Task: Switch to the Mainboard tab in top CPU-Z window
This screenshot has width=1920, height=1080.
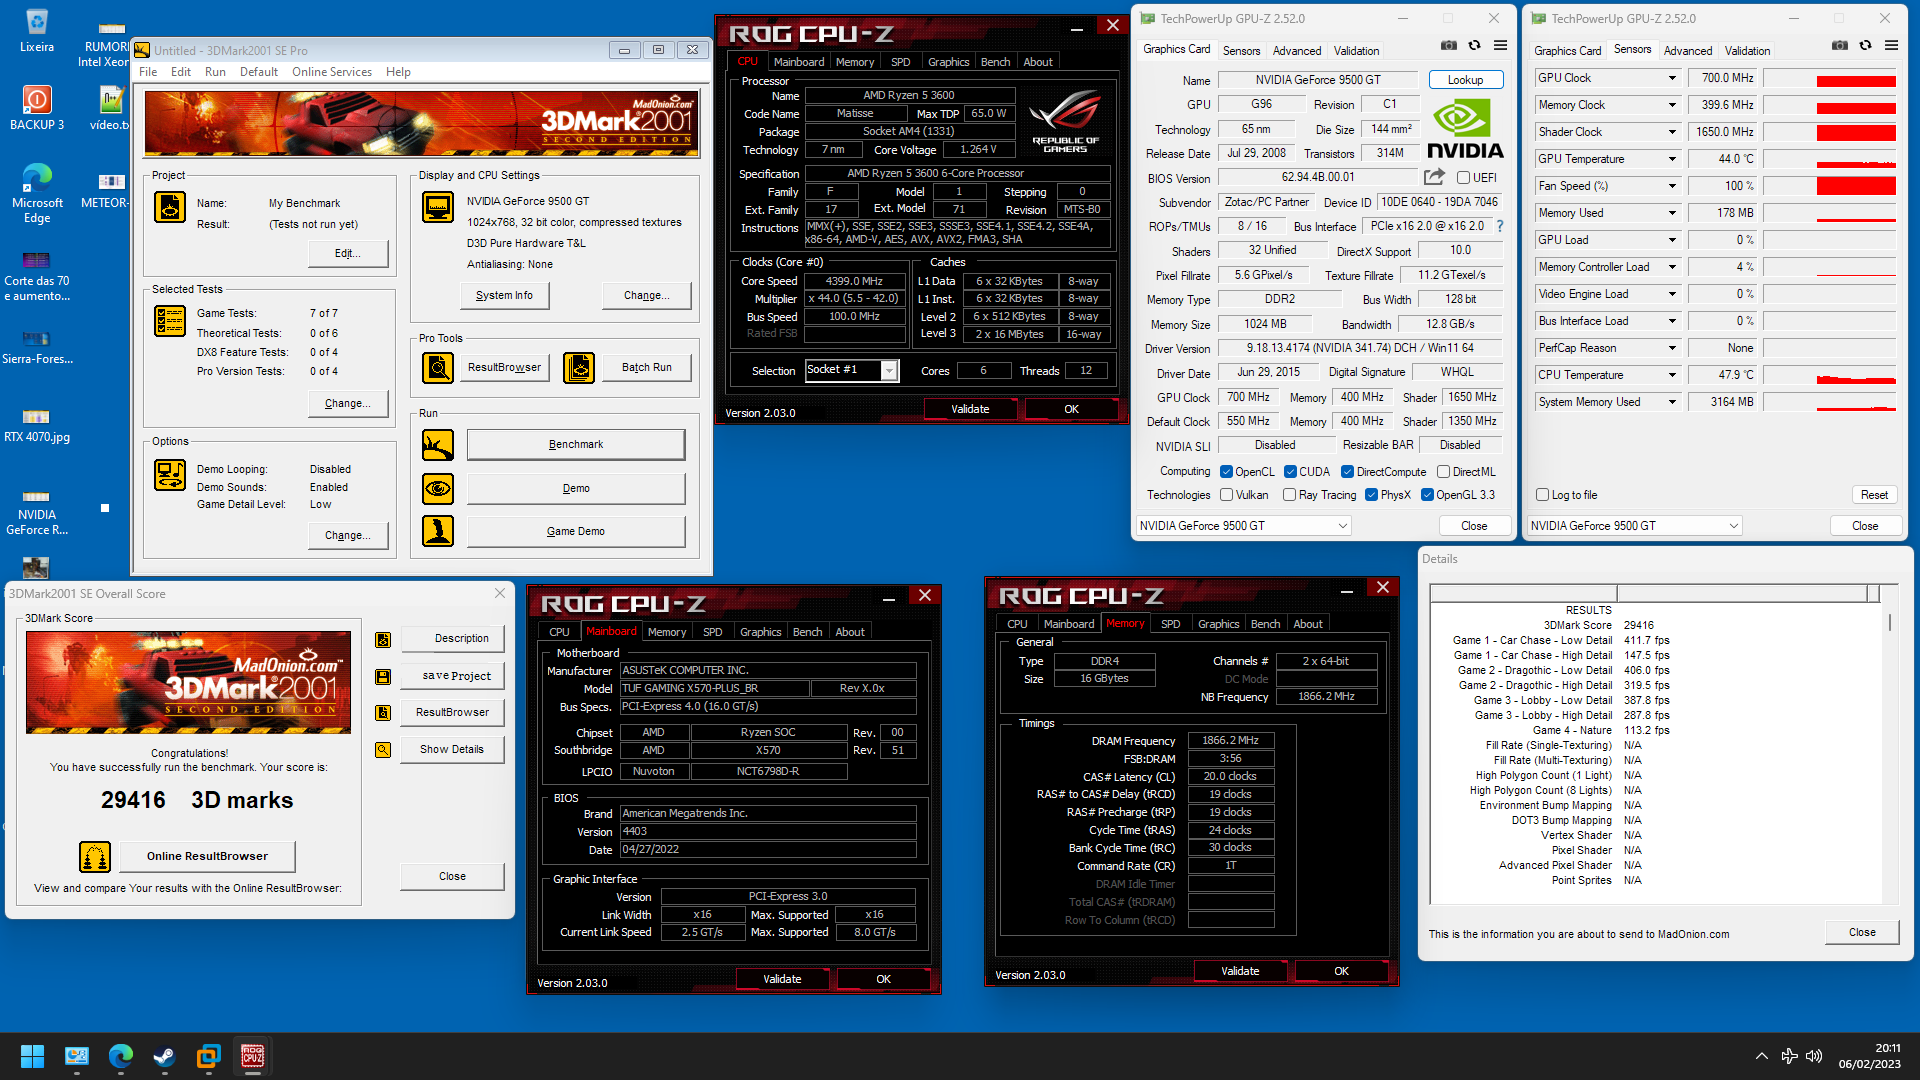Action: 798,62
